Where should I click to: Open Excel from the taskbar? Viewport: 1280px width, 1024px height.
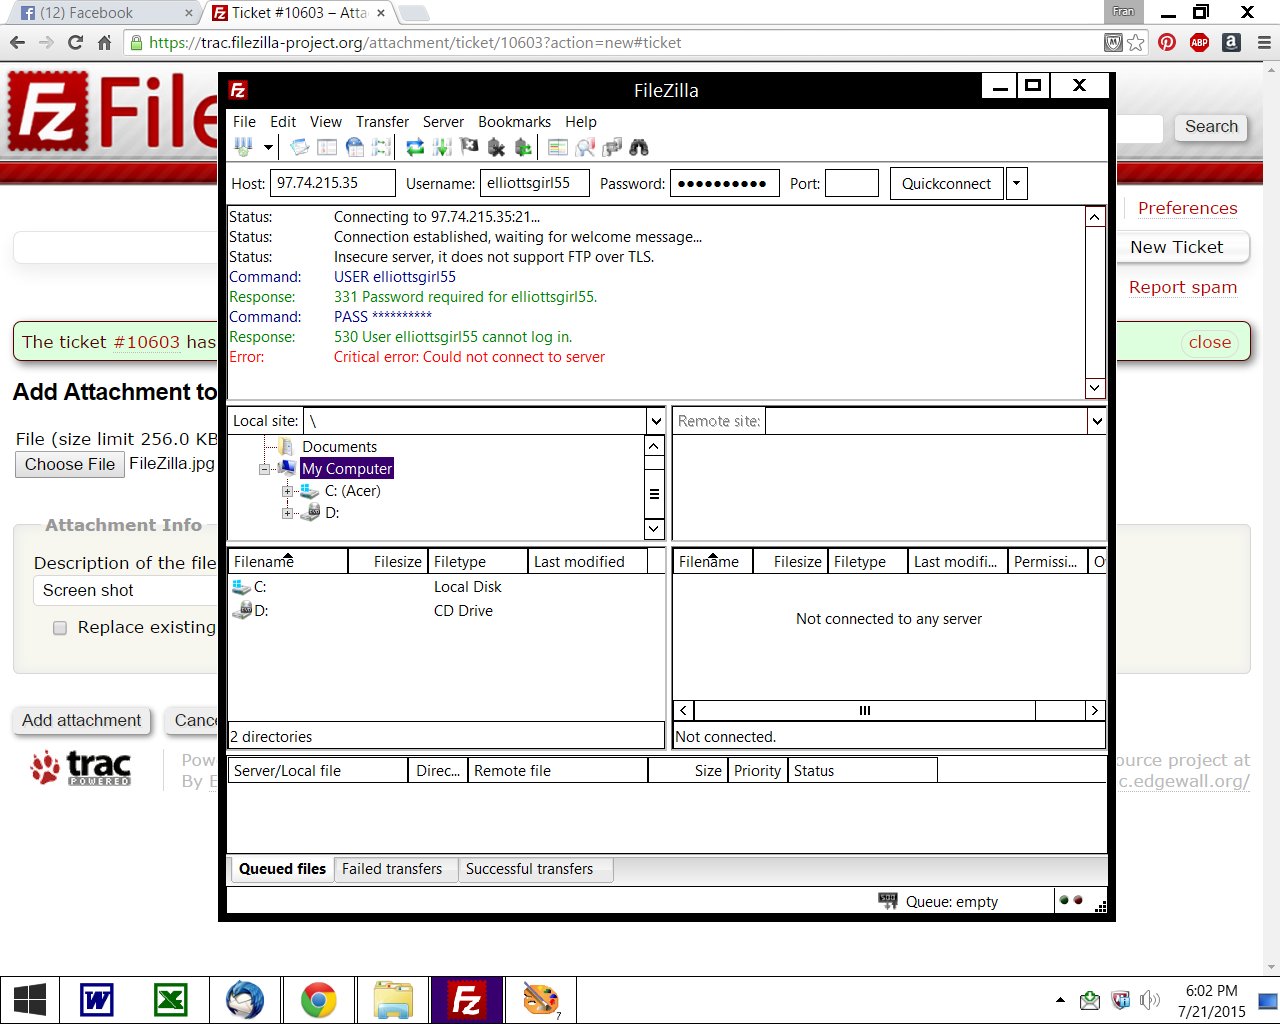171,1000
